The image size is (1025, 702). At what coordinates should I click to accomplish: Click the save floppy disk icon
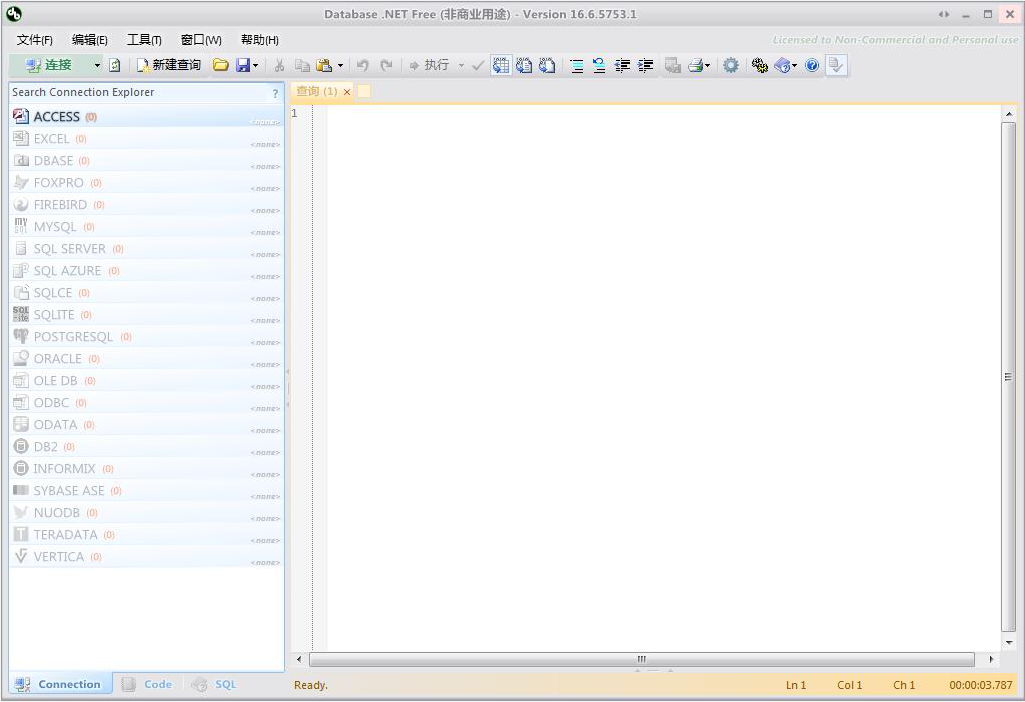click(x=242, y=65)
